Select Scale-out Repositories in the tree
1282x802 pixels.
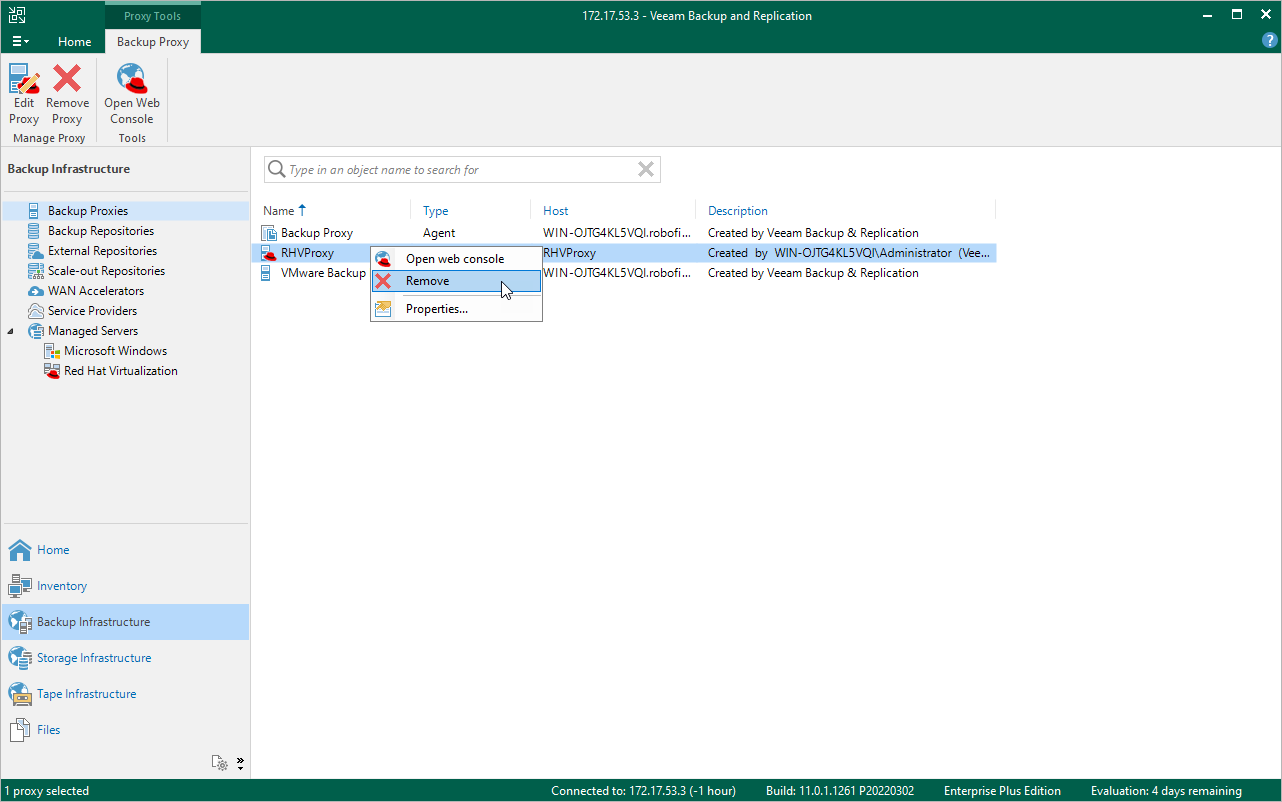click(x=106, y=271)
